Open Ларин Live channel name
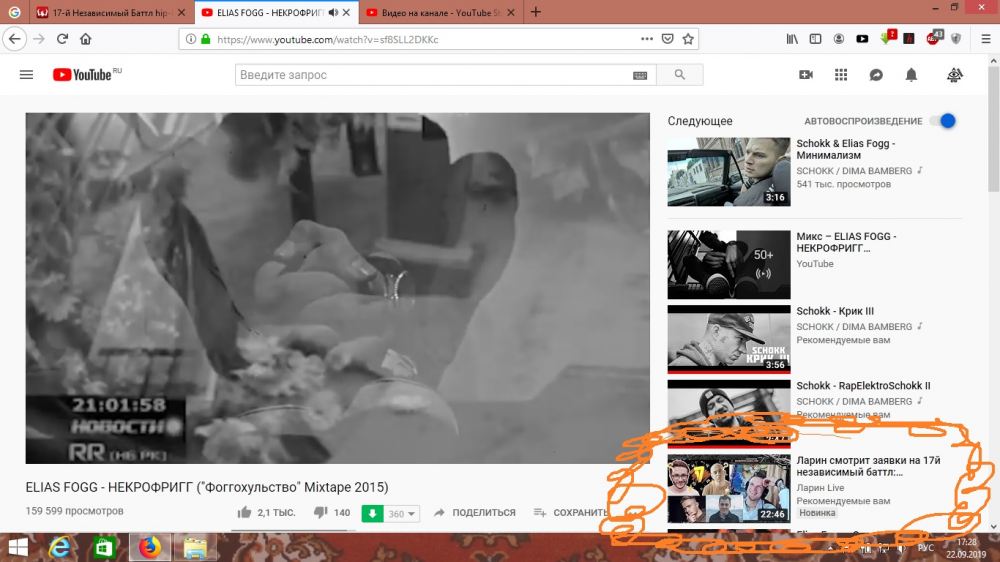This screenshot has height=562, width=1000. pos(820,487)
